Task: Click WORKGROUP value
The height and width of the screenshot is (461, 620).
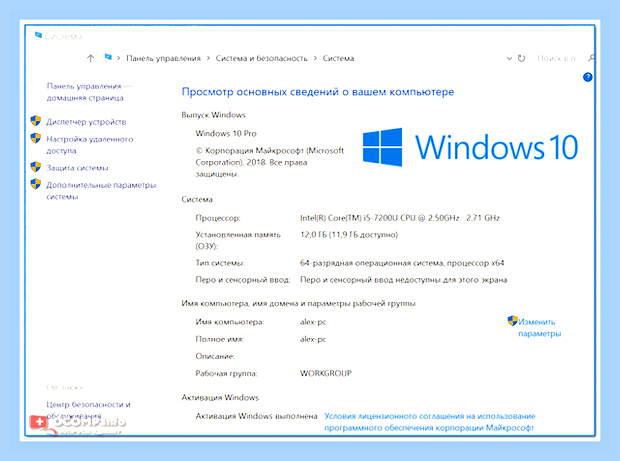Action: point(325,373)
